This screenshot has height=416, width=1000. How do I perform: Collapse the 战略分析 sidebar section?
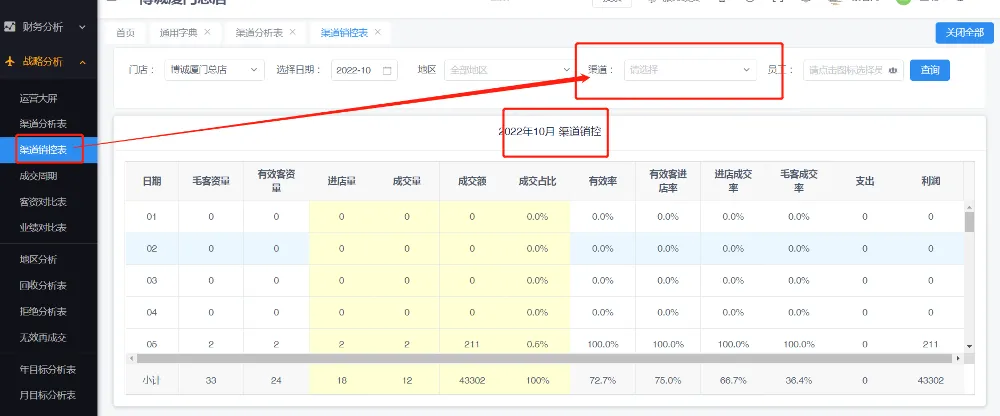click(82, 62)
